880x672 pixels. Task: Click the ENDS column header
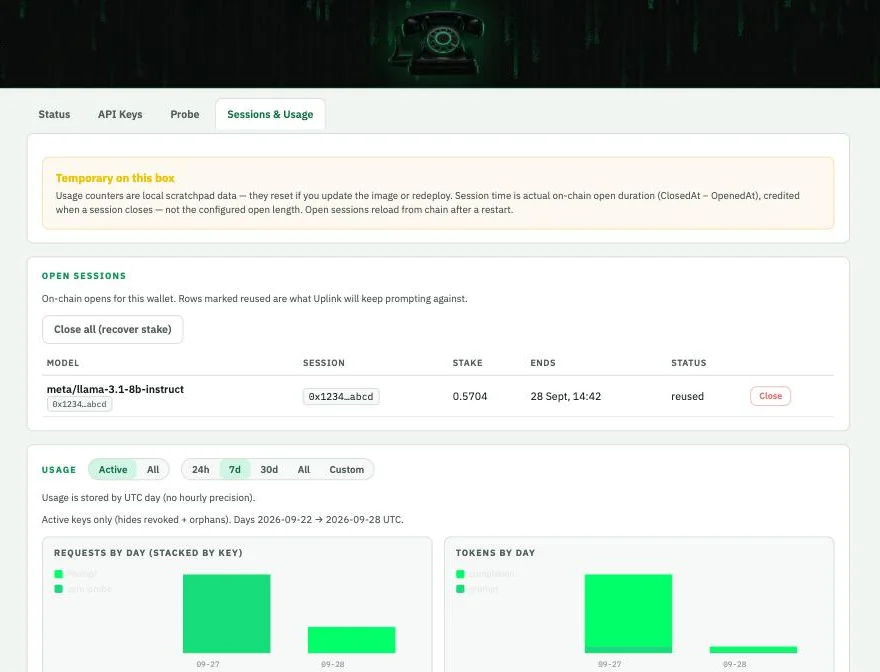coord(543,363)
